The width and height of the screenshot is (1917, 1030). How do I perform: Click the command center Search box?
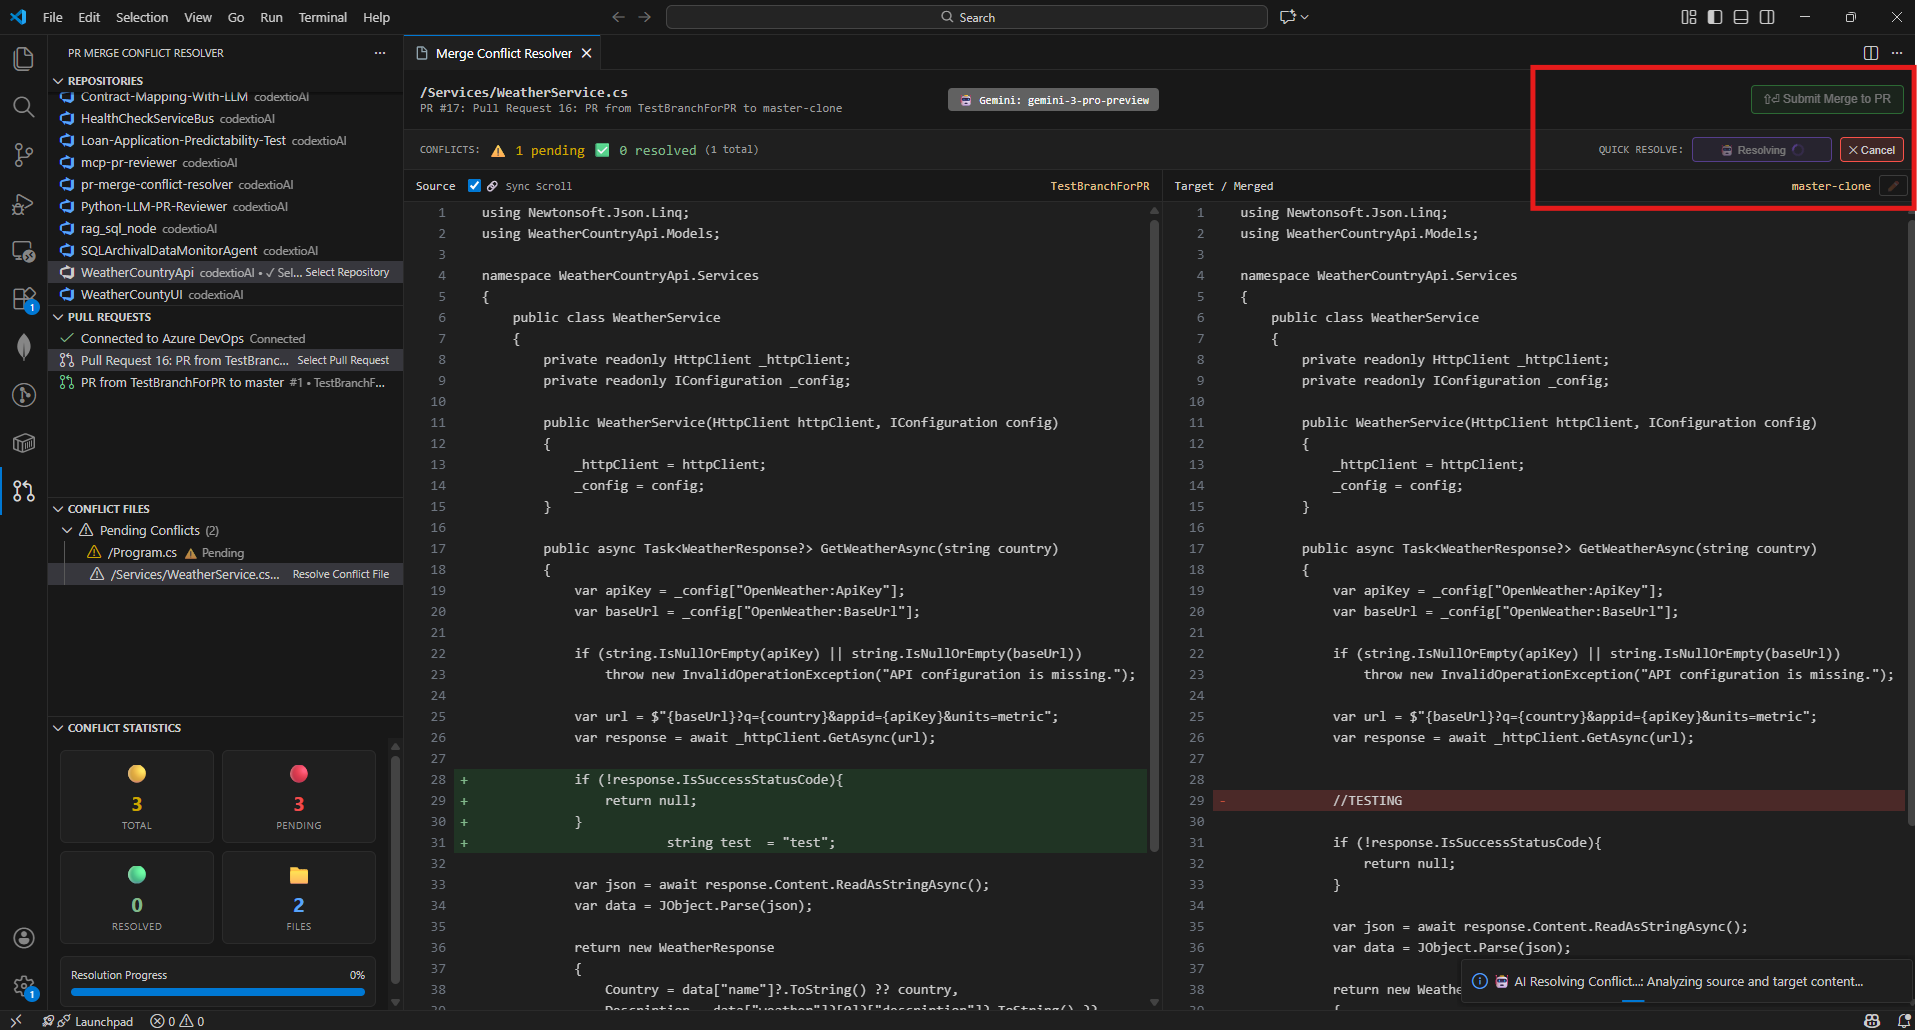966,17
